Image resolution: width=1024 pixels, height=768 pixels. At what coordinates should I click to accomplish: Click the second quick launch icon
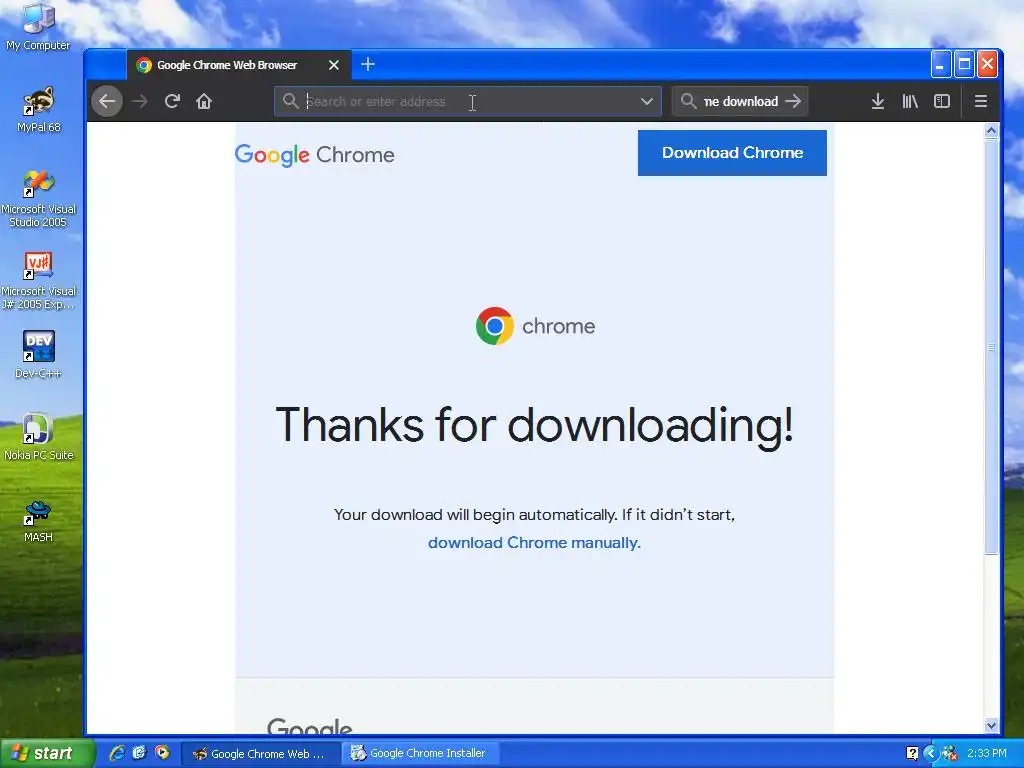coord(139,753)
